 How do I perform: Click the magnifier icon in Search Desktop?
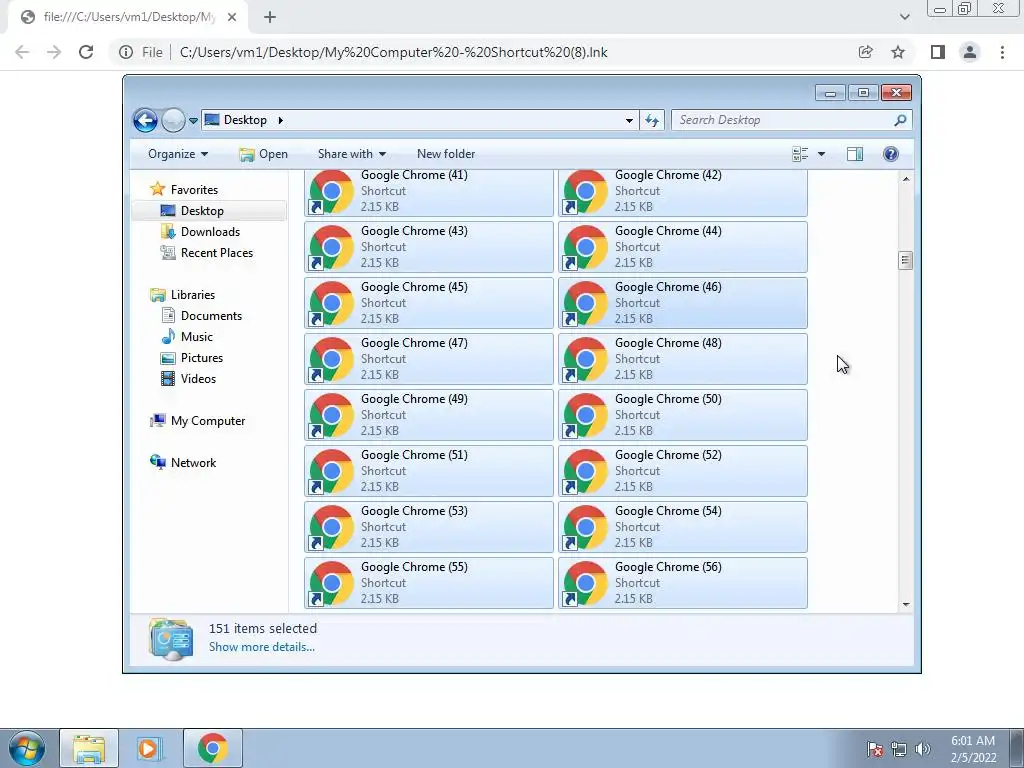[x=900, y=120]
